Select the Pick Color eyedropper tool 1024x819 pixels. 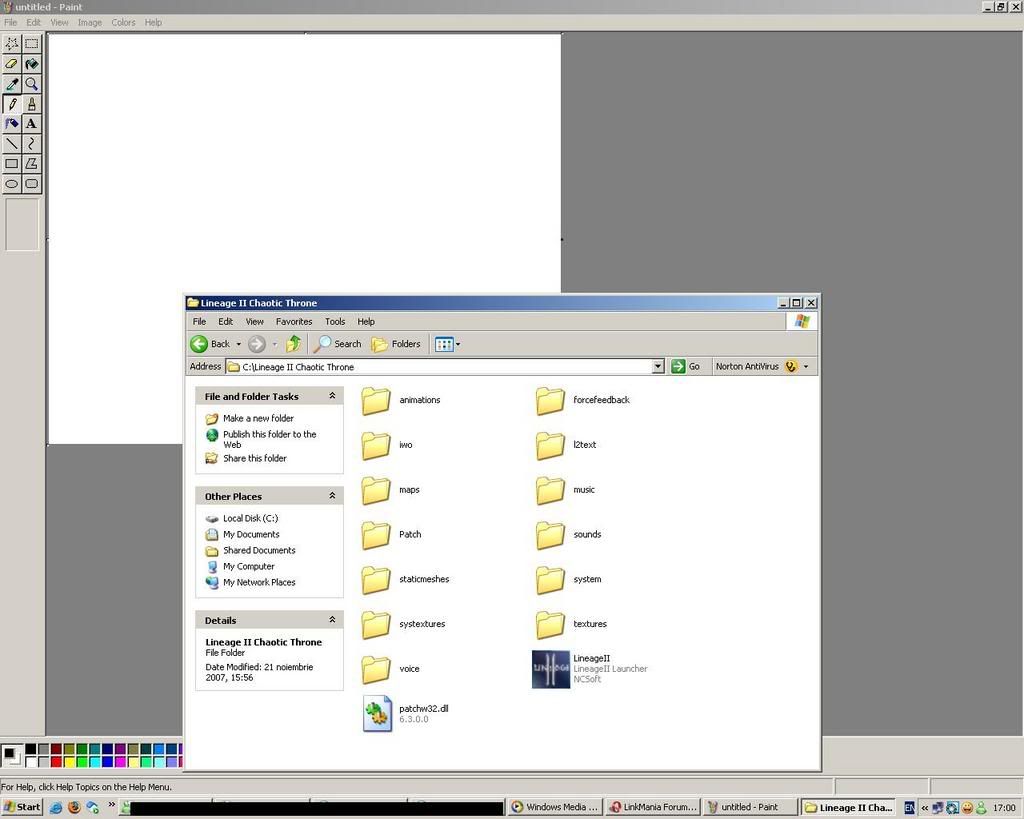[x=12, y=84]
